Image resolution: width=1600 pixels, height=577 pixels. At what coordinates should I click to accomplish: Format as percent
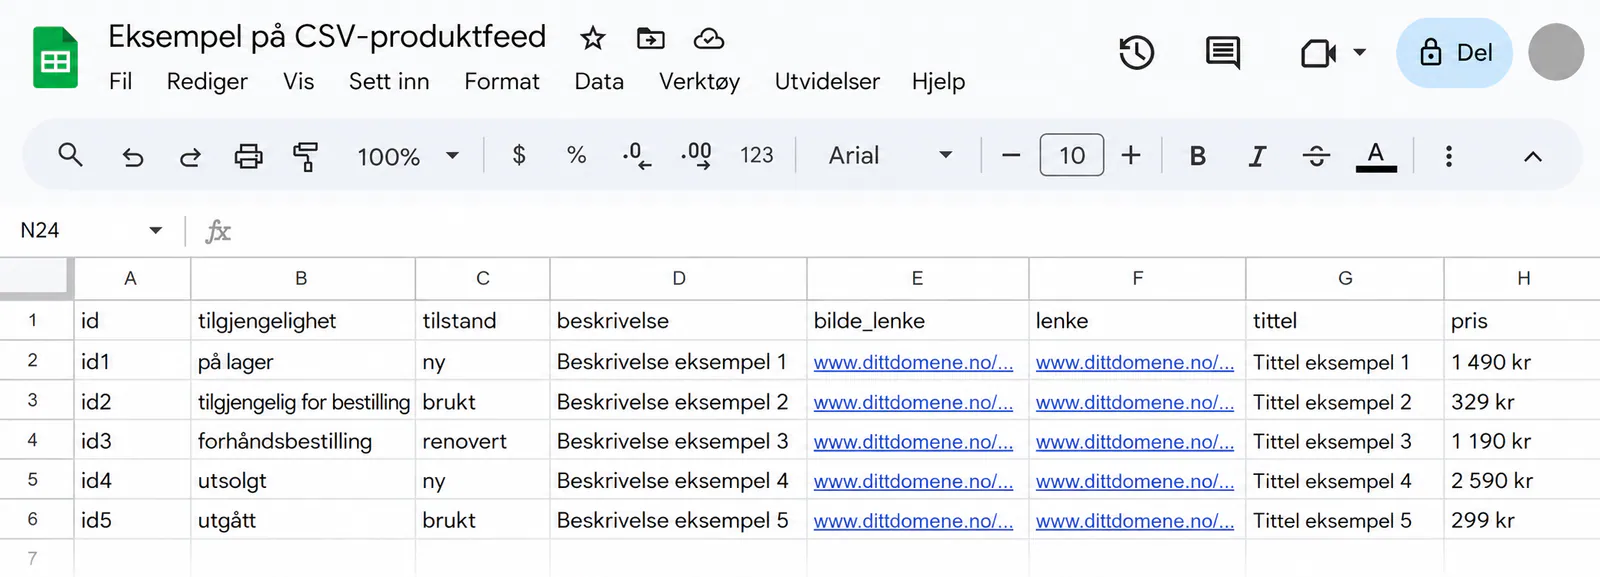(x=576, y=155)
